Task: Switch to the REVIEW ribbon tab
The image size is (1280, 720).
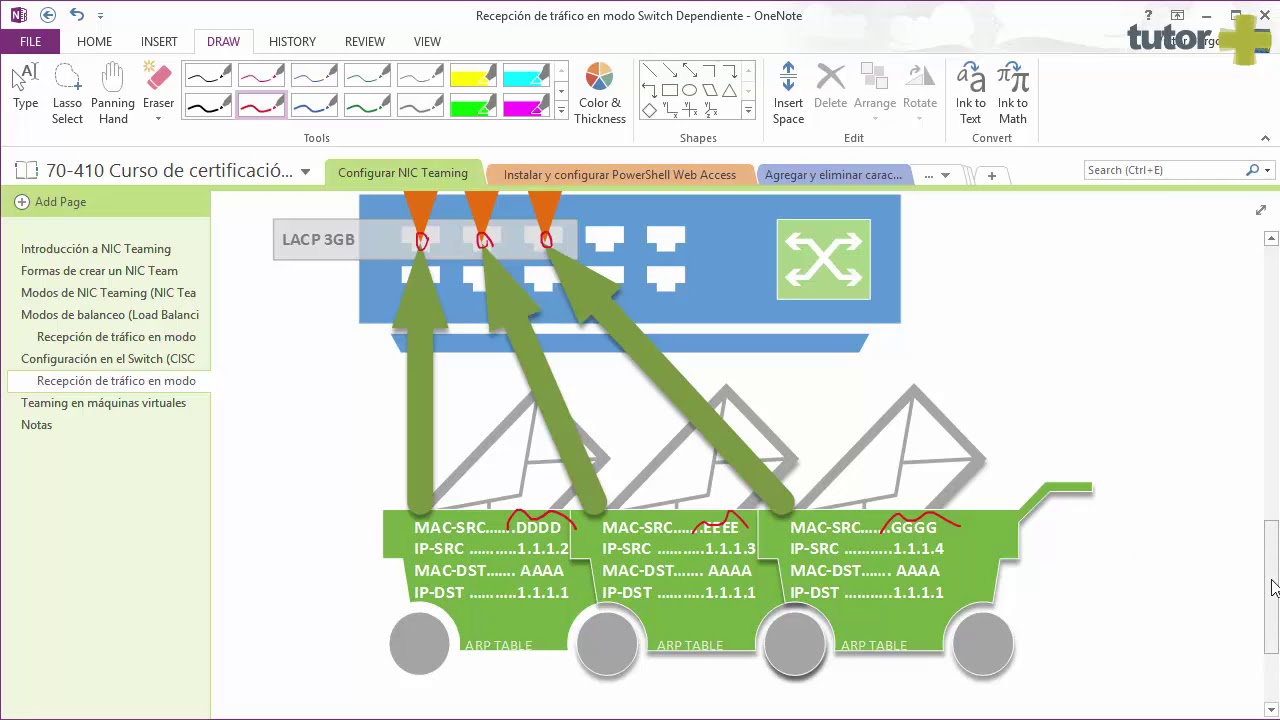Action: click(365, 41)
